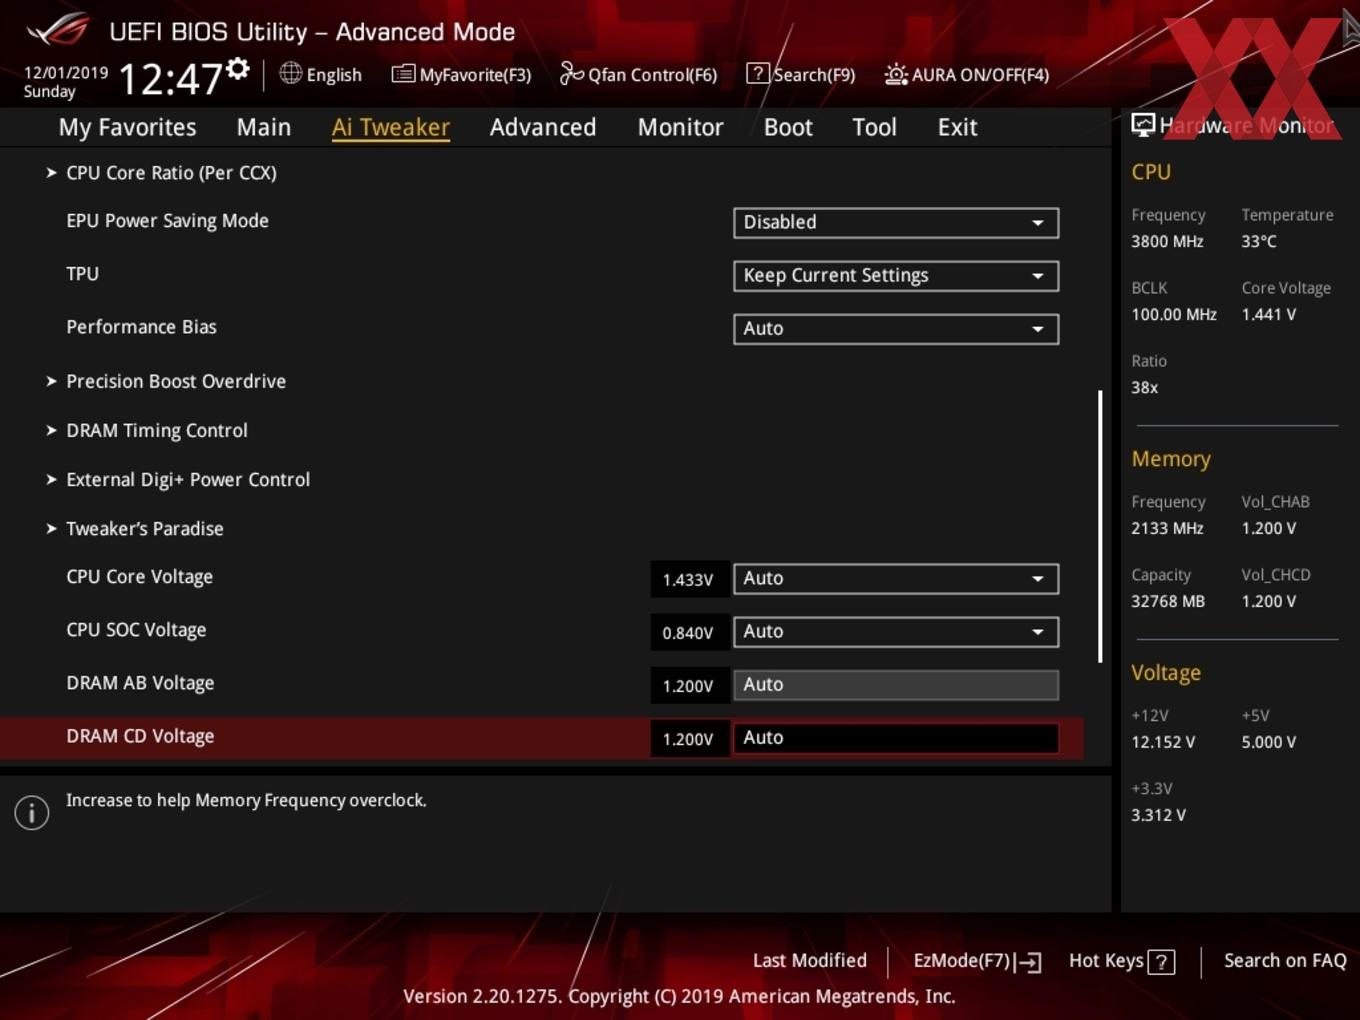The height and width of the screenshot is (1020, 1360).
Task: Open Search on FAQ link
Action: click(x=1285, y=960)
